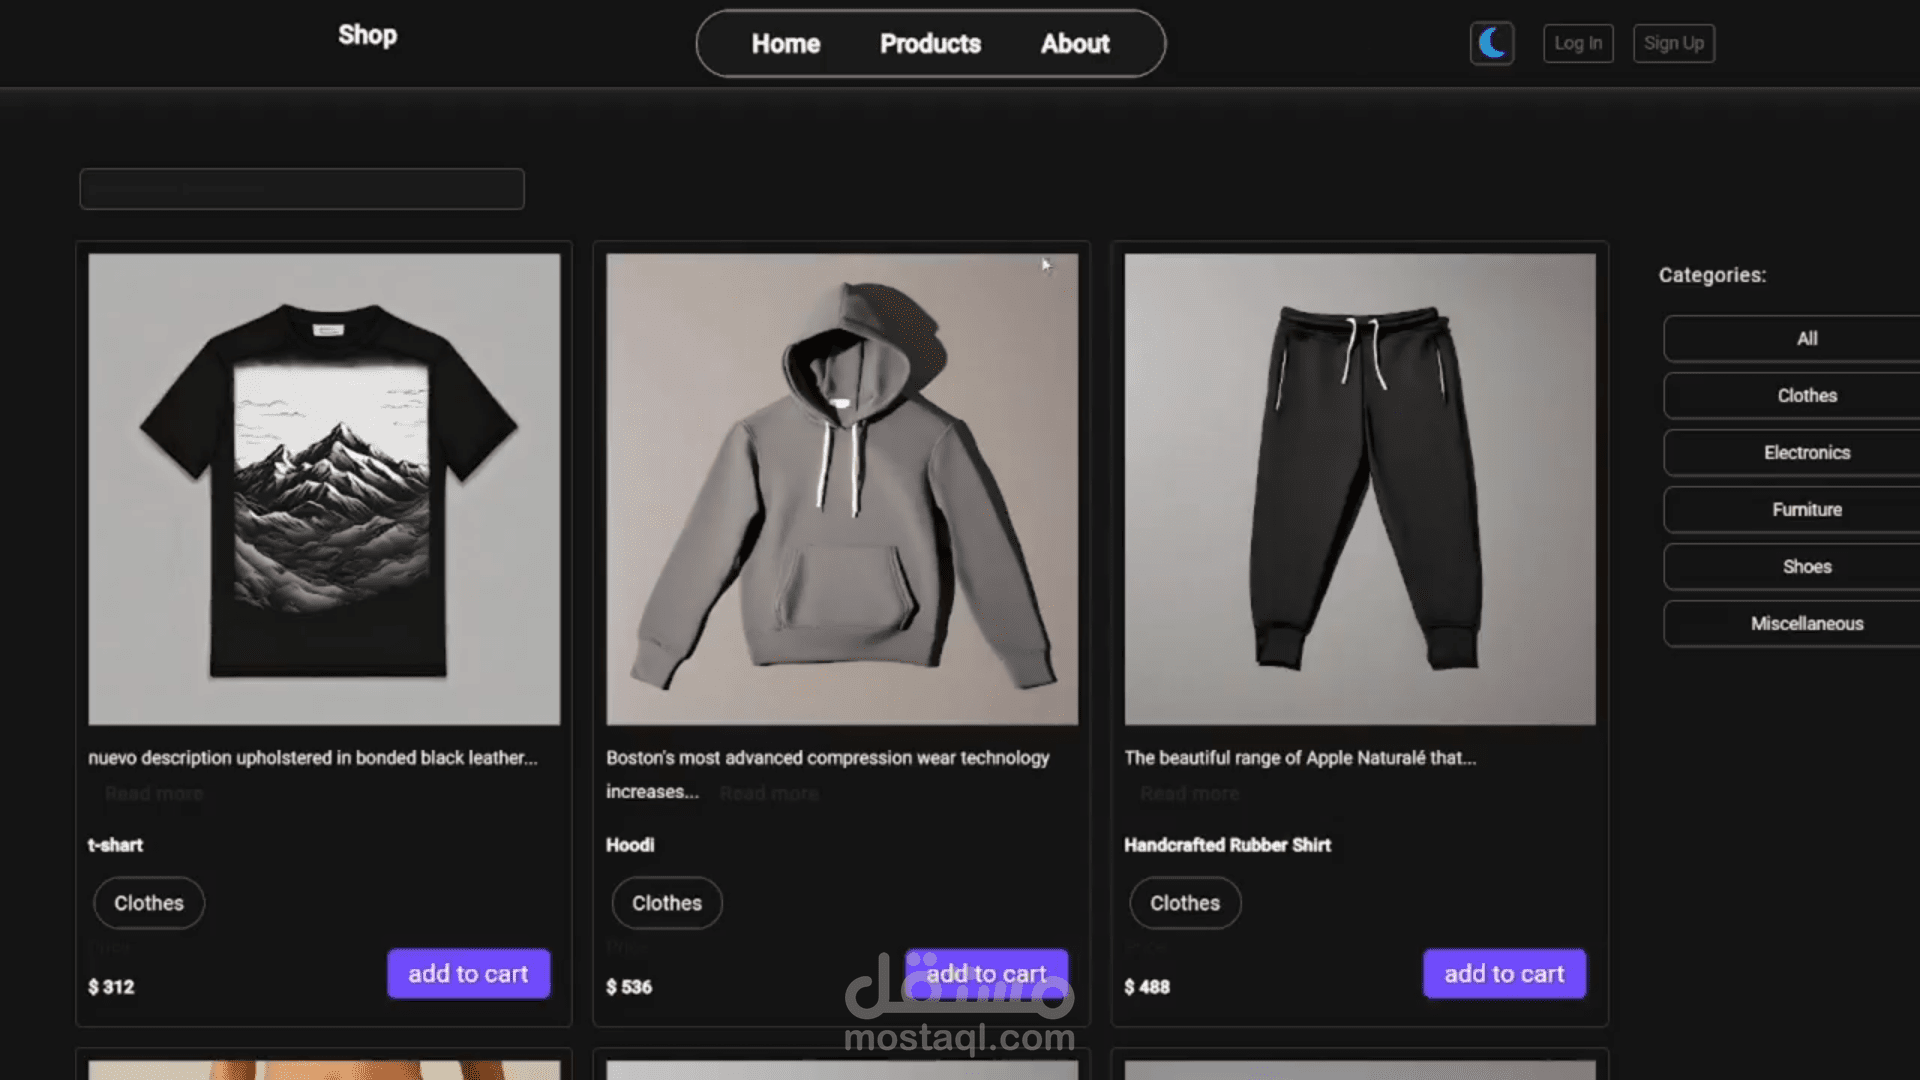The width and height of the screenshot is (1920, 1080).
Task: Open the Home nav item
Action: point(785,44)
